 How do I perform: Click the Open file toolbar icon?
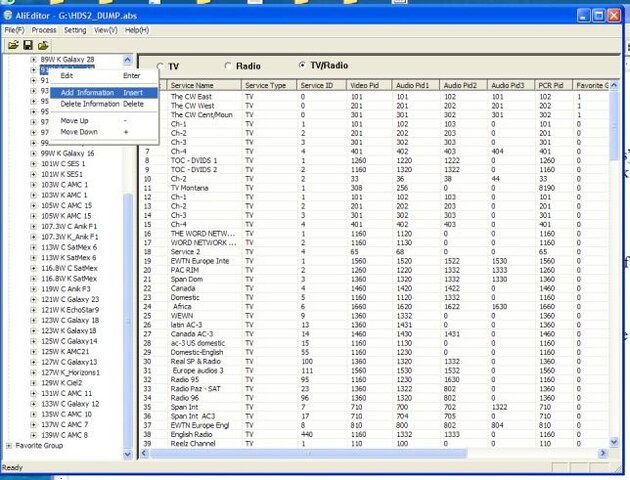[13, 45]
